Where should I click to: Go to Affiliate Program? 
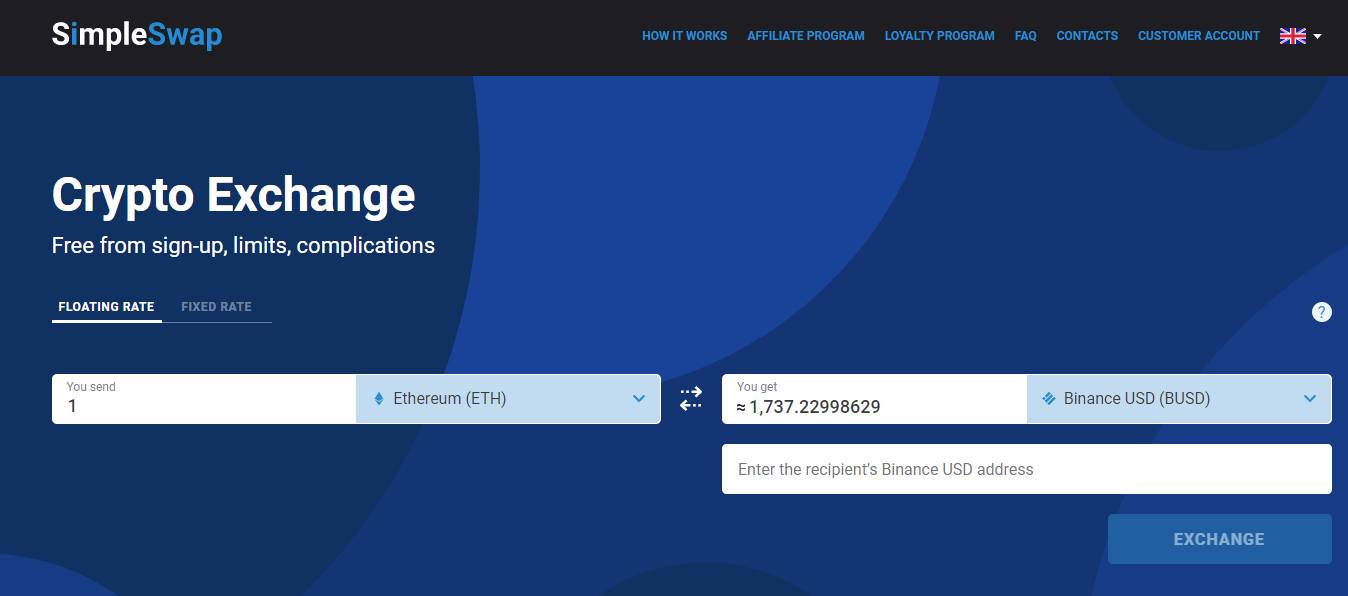806,36
